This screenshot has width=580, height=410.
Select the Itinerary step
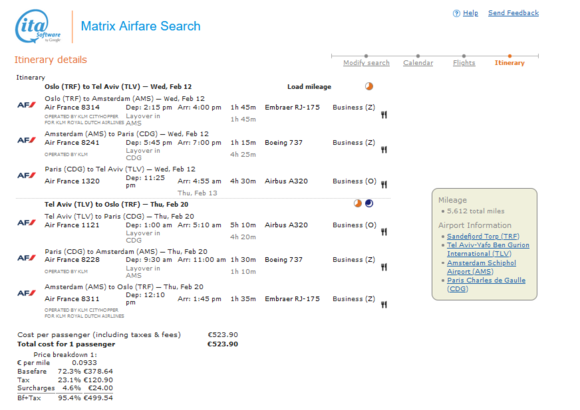[509, 63]
